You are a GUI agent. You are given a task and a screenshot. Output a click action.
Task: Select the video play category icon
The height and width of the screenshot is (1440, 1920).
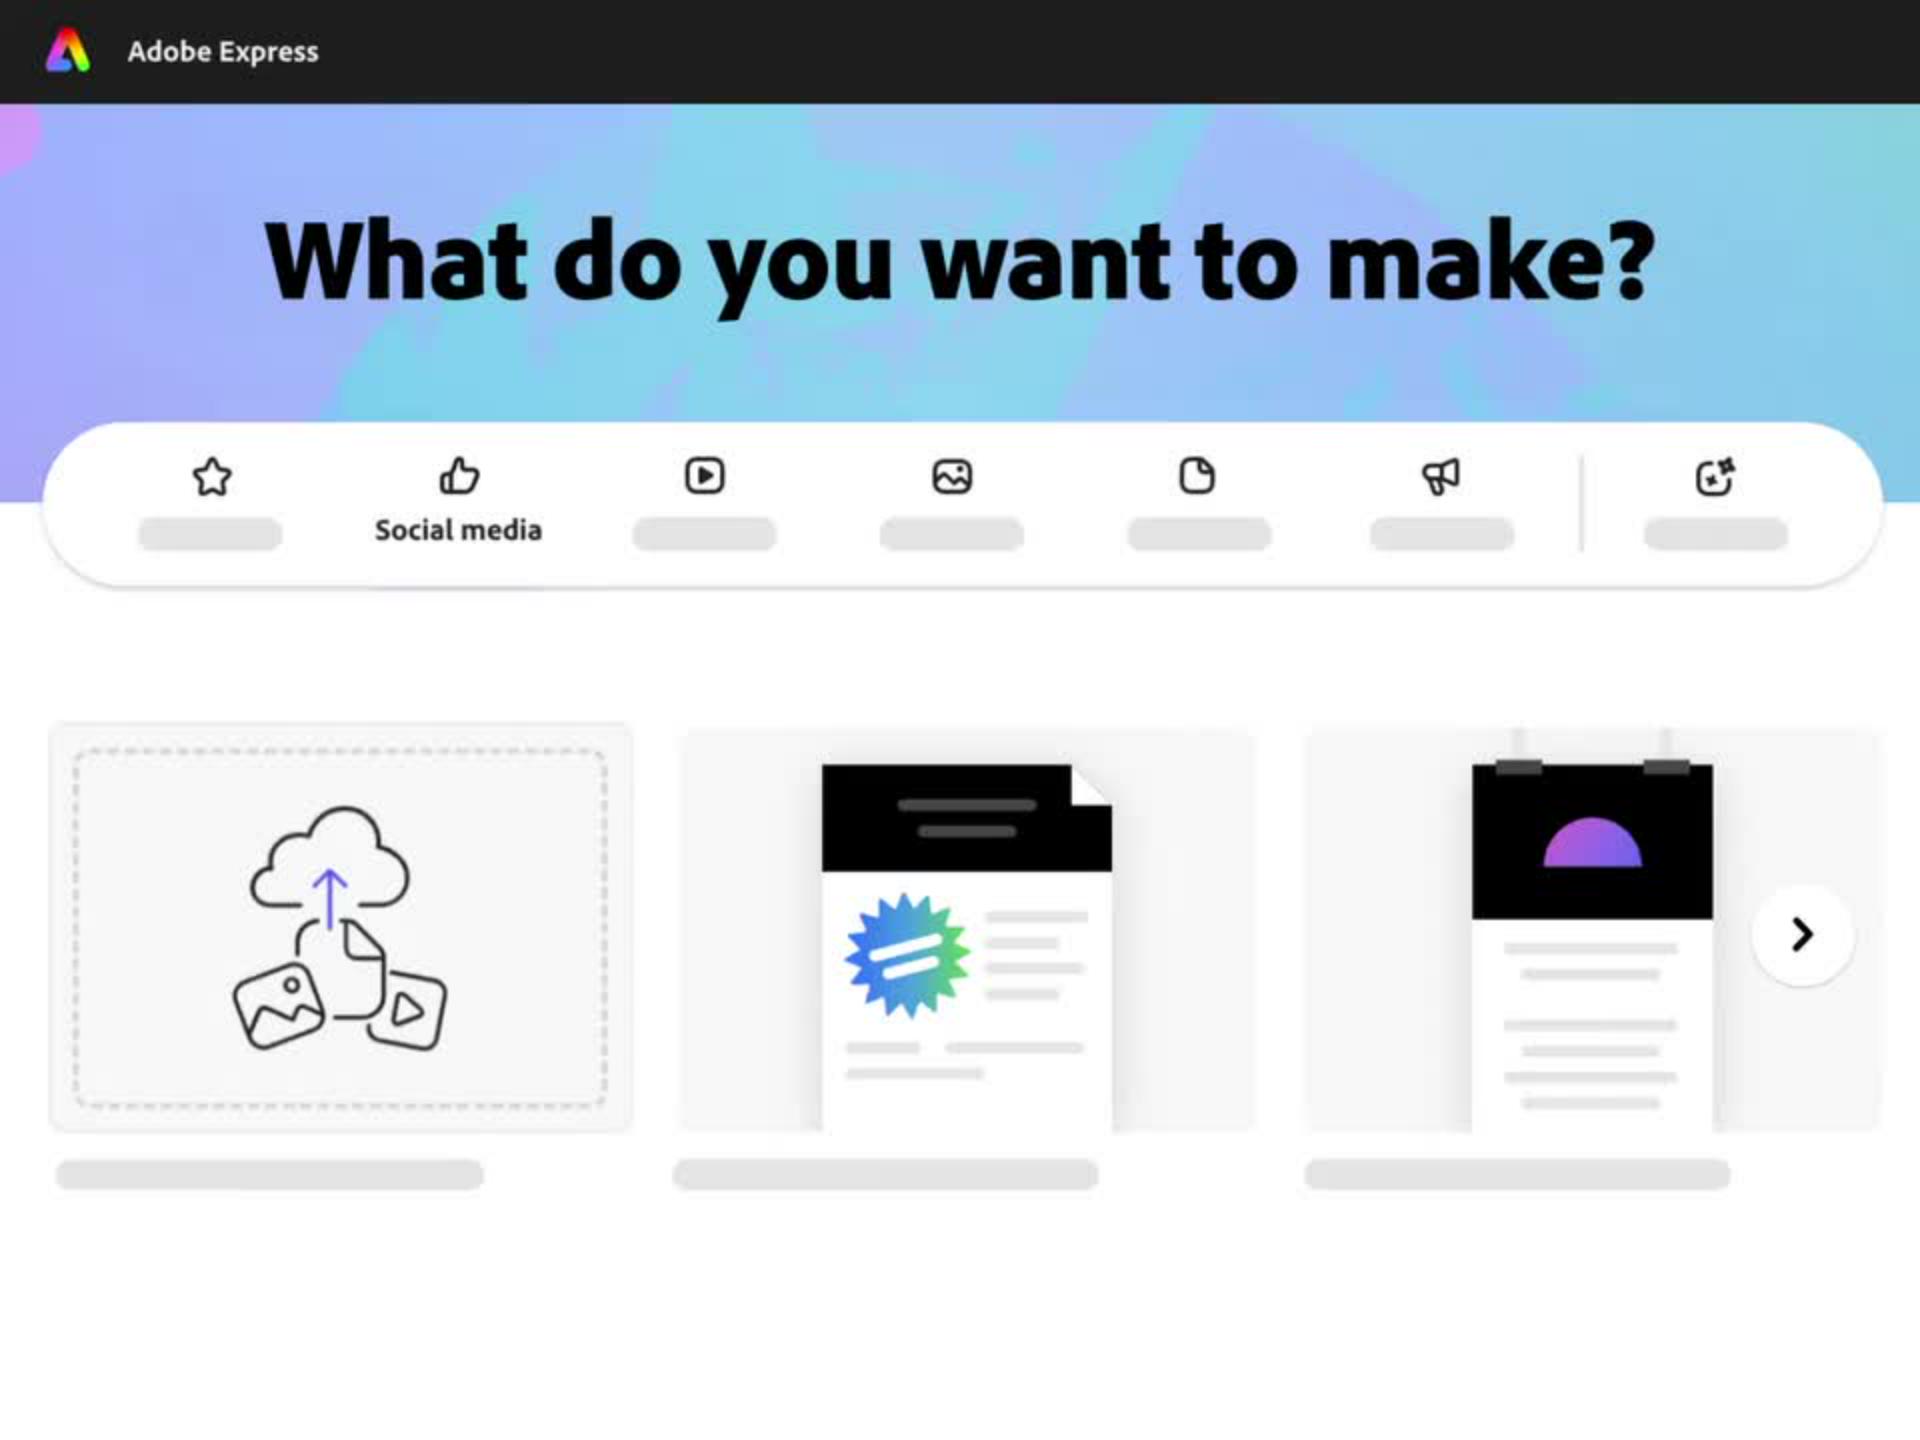tap(705, 476)
